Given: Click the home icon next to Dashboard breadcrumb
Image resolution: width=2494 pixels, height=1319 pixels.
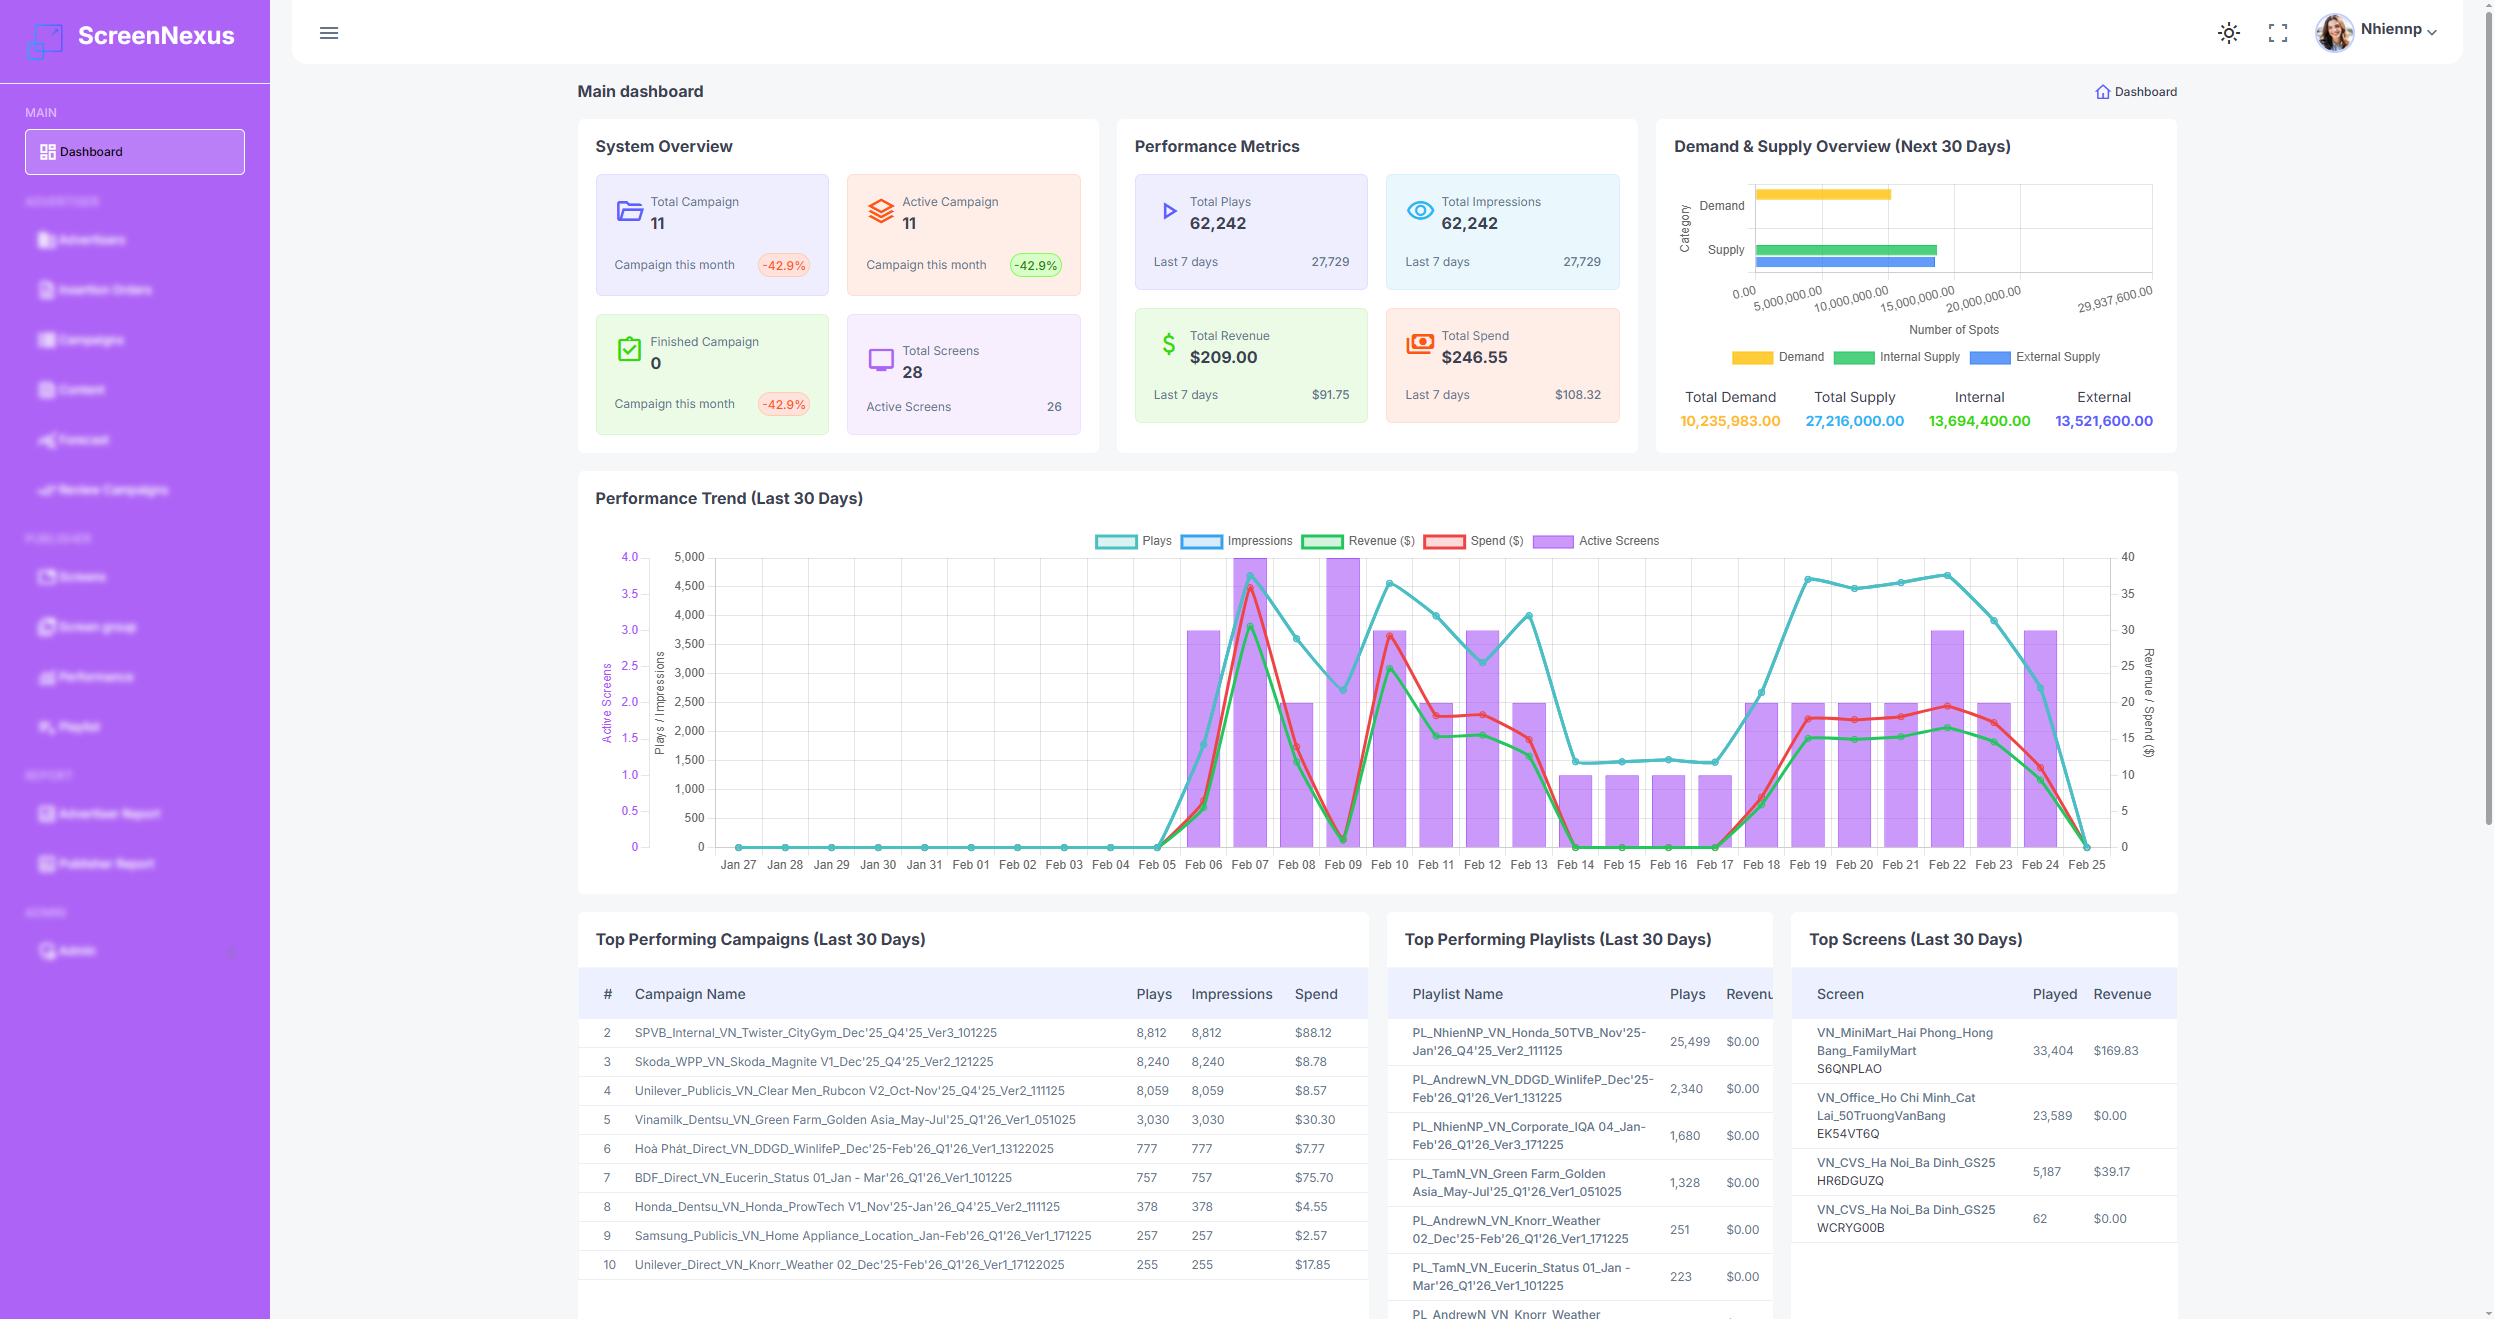Looking at the screenshot, I should (x=2102, y=92).
